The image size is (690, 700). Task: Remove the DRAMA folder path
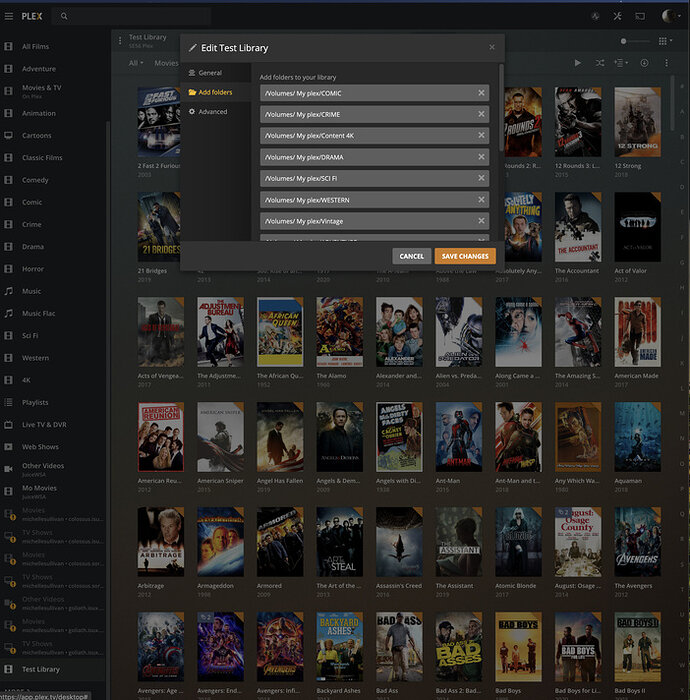(481, 157)
